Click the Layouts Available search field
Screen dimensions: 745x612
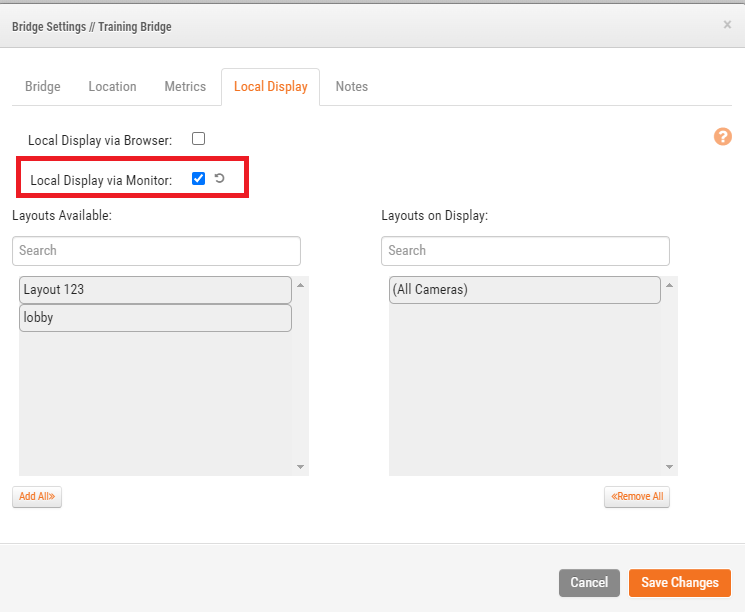pyautogui.click(x=156, y=251)
